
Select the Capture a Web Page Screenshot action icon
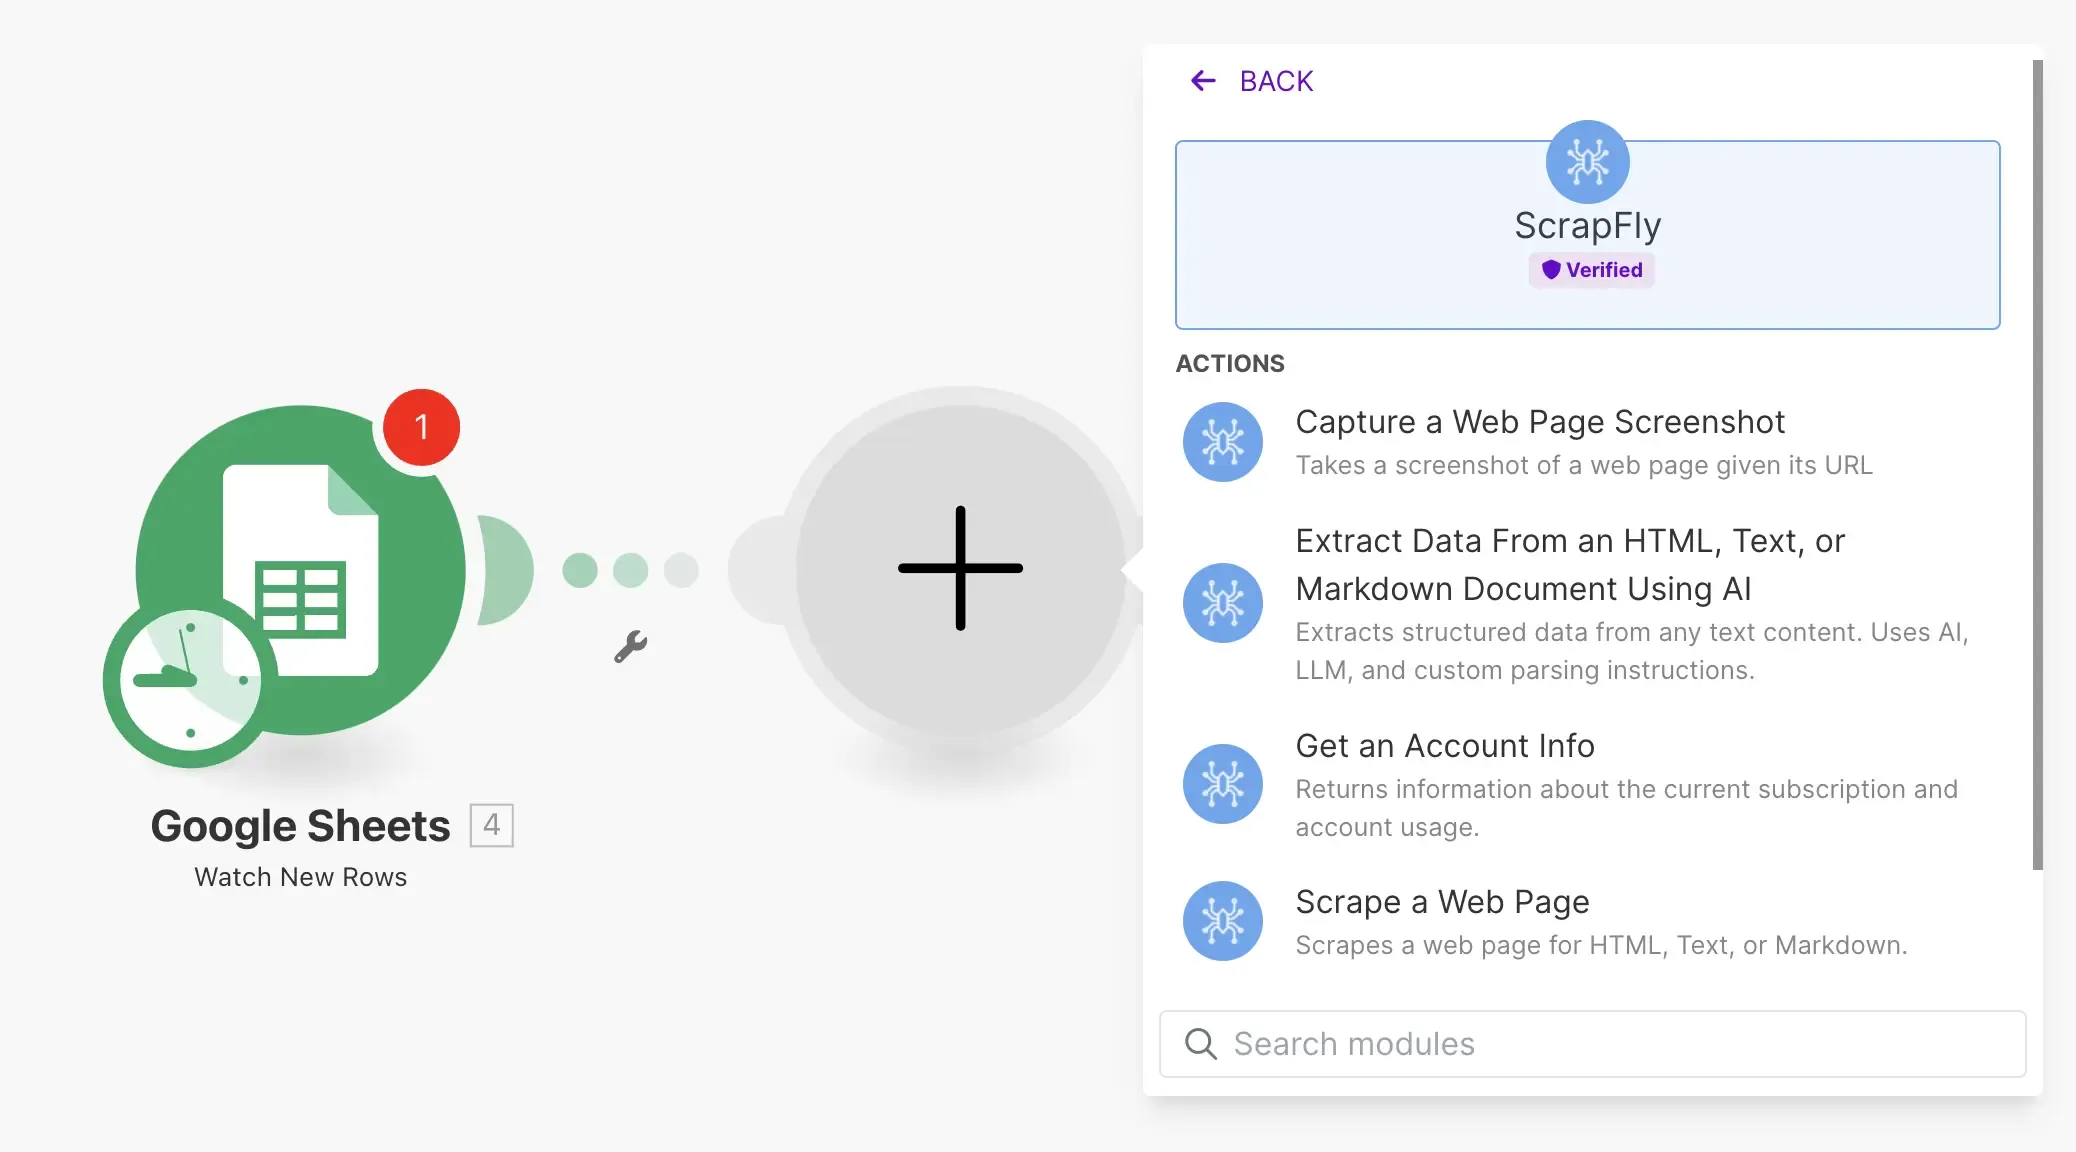click(1222, 441)
